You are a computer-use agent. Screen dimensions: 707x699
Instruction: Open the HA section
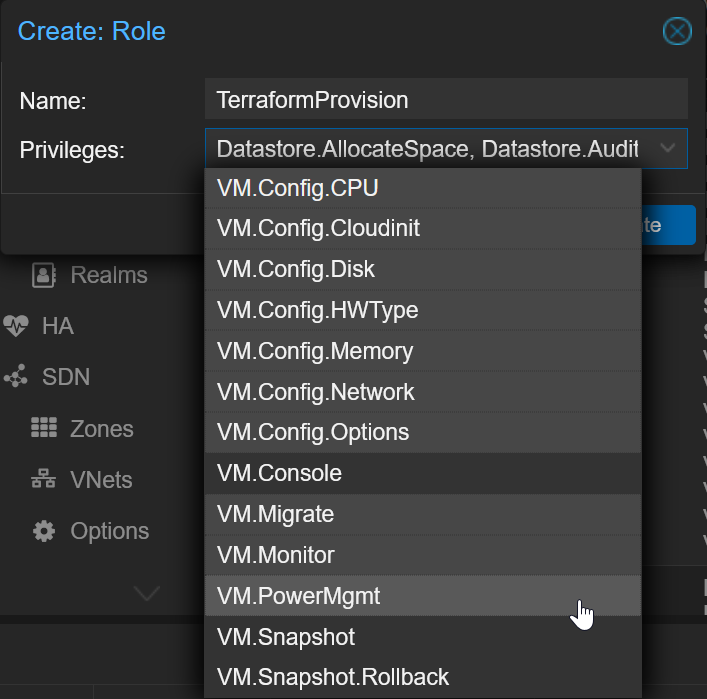coord(58,326)
